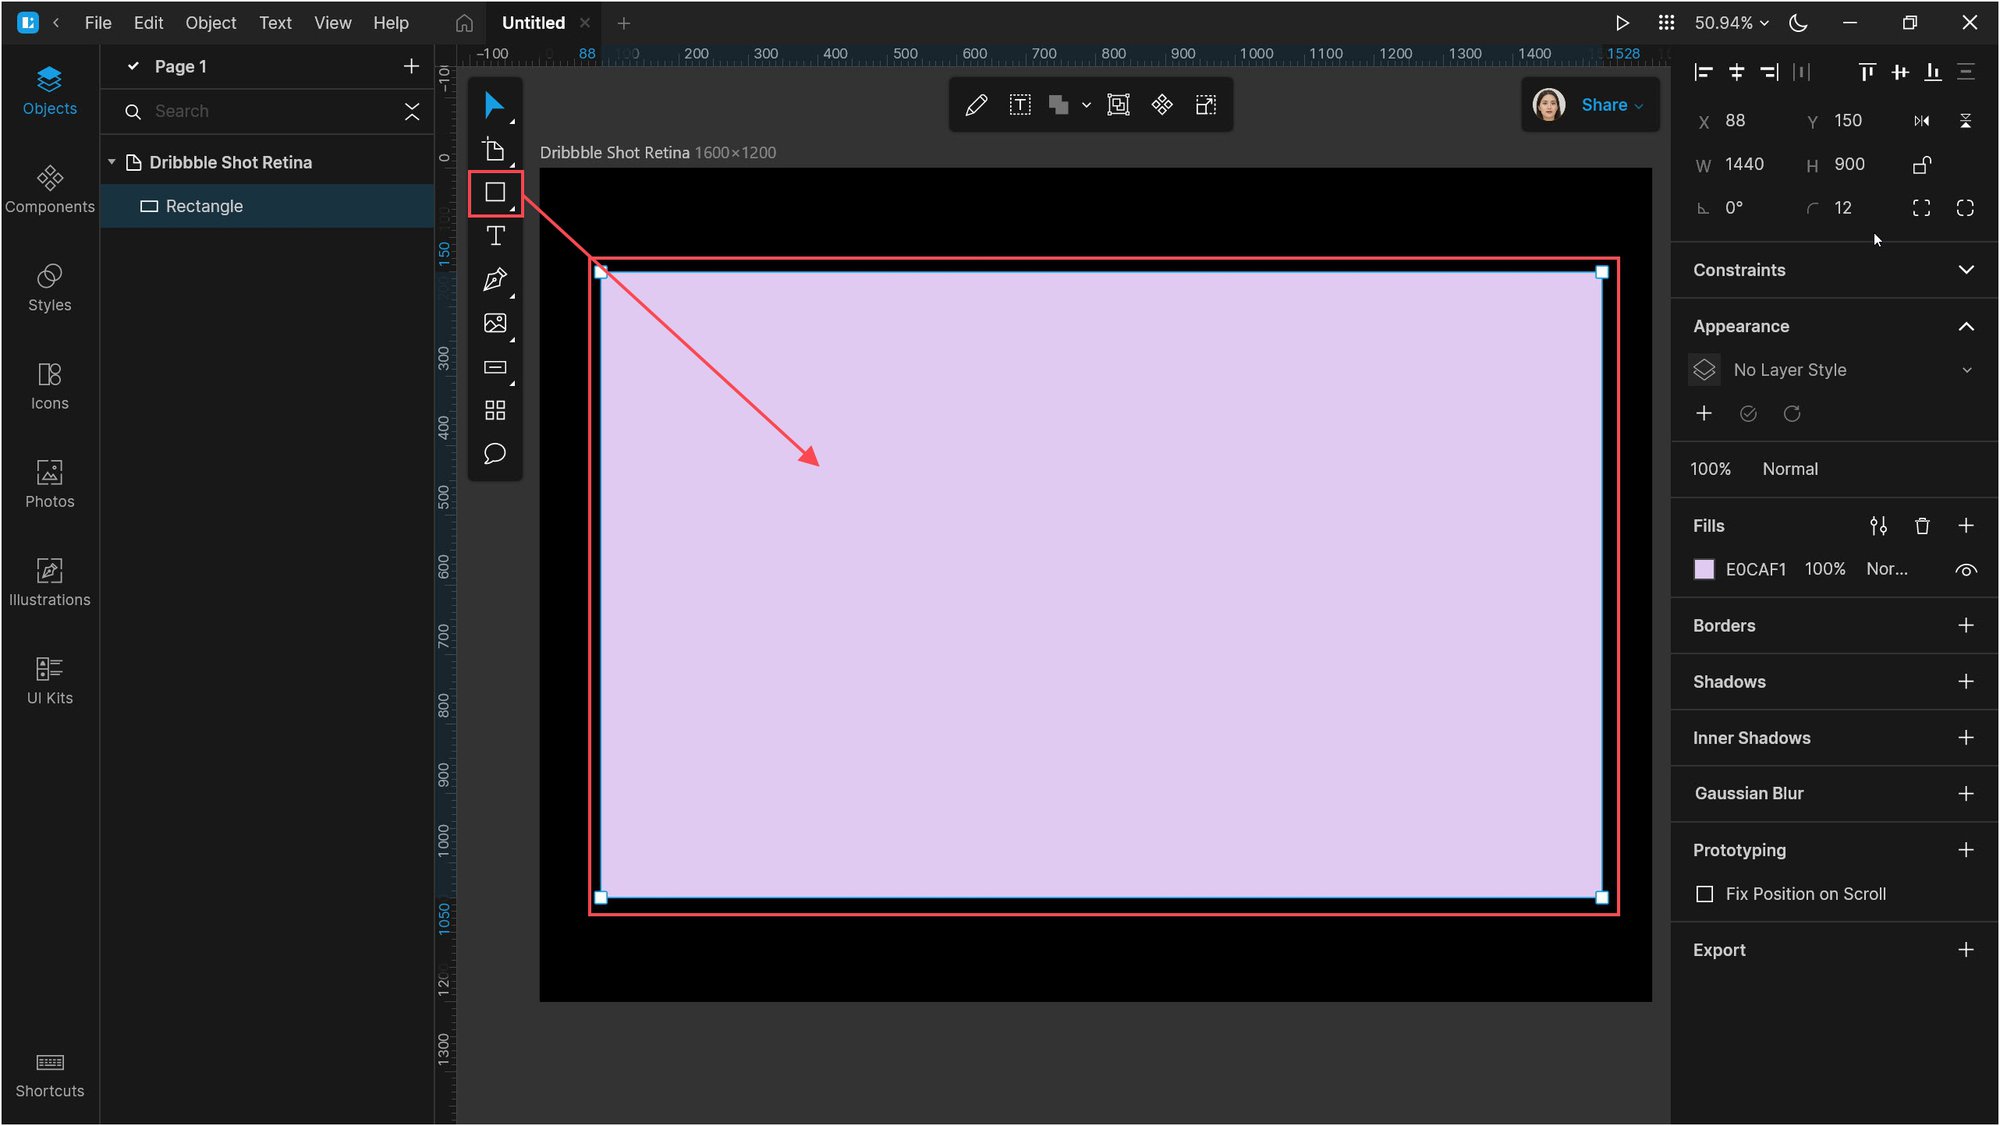Select the Component tool
Image resolution: width=2000 pixels, height=1126 pixels.
click(496, 409)
